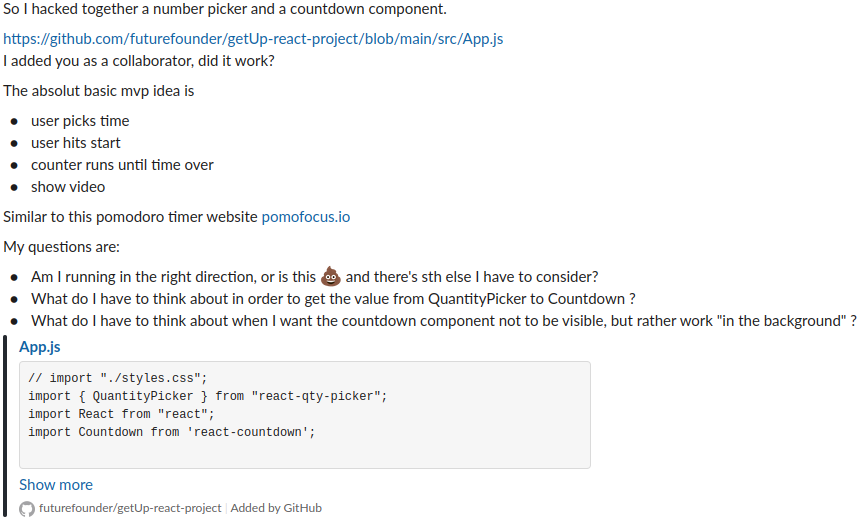
Task: Expand the code snippet with Show more
Action: click(56, 484)
